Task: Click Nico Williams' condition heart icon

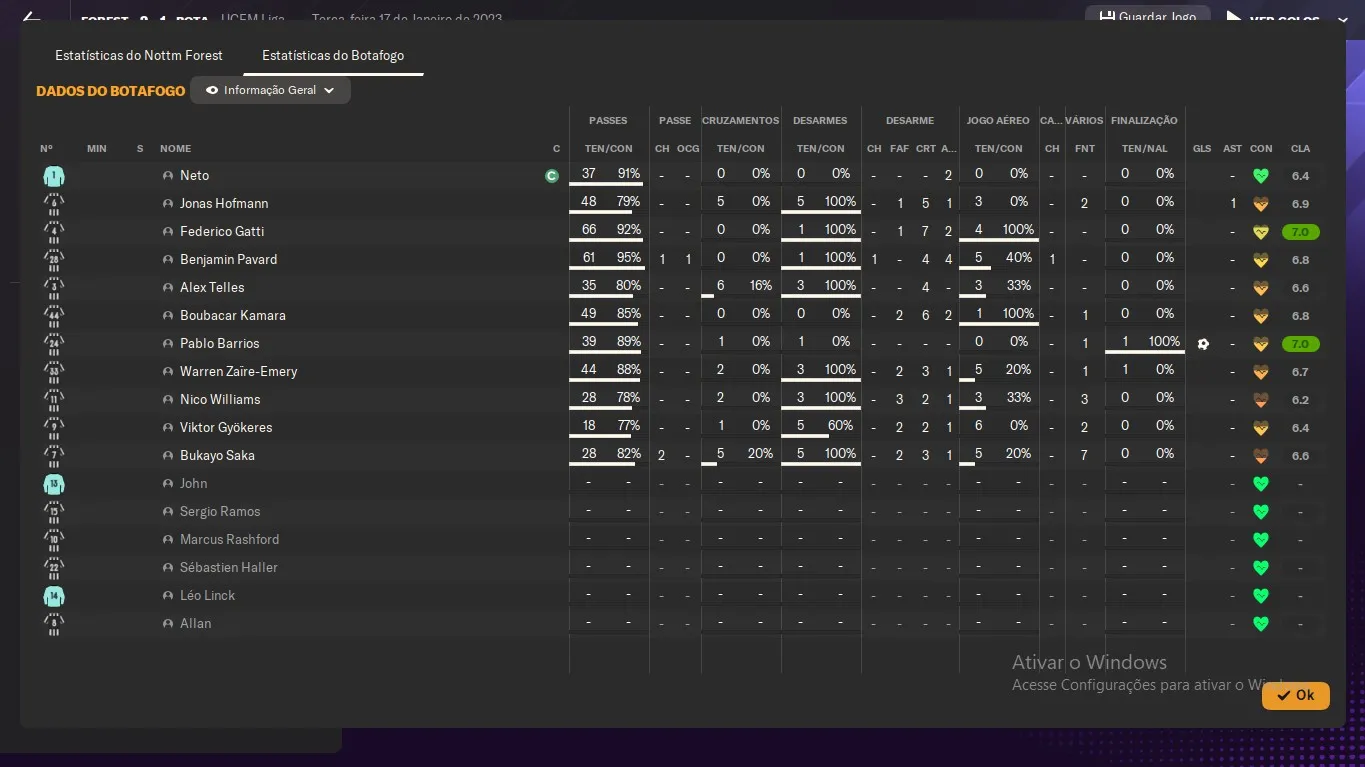Action: pos(1261,400)
